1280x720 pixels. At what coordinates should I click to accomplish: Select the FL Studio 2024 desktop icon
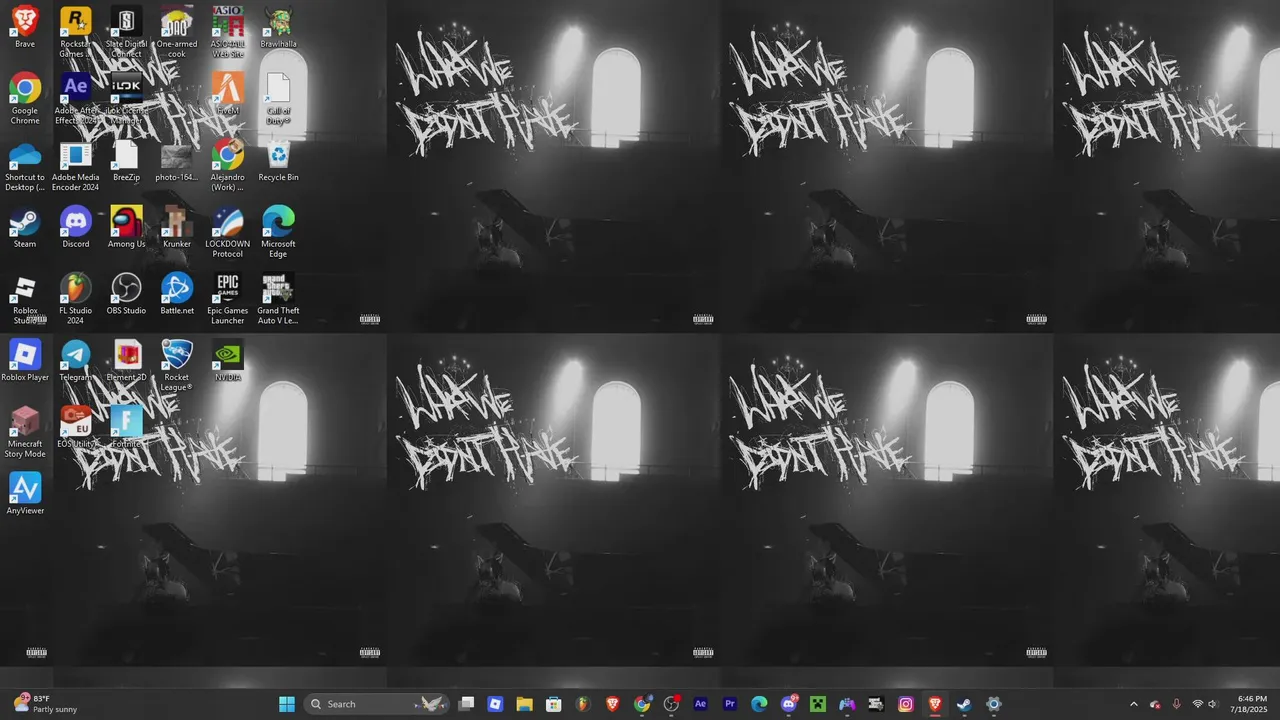coord(76,299)
